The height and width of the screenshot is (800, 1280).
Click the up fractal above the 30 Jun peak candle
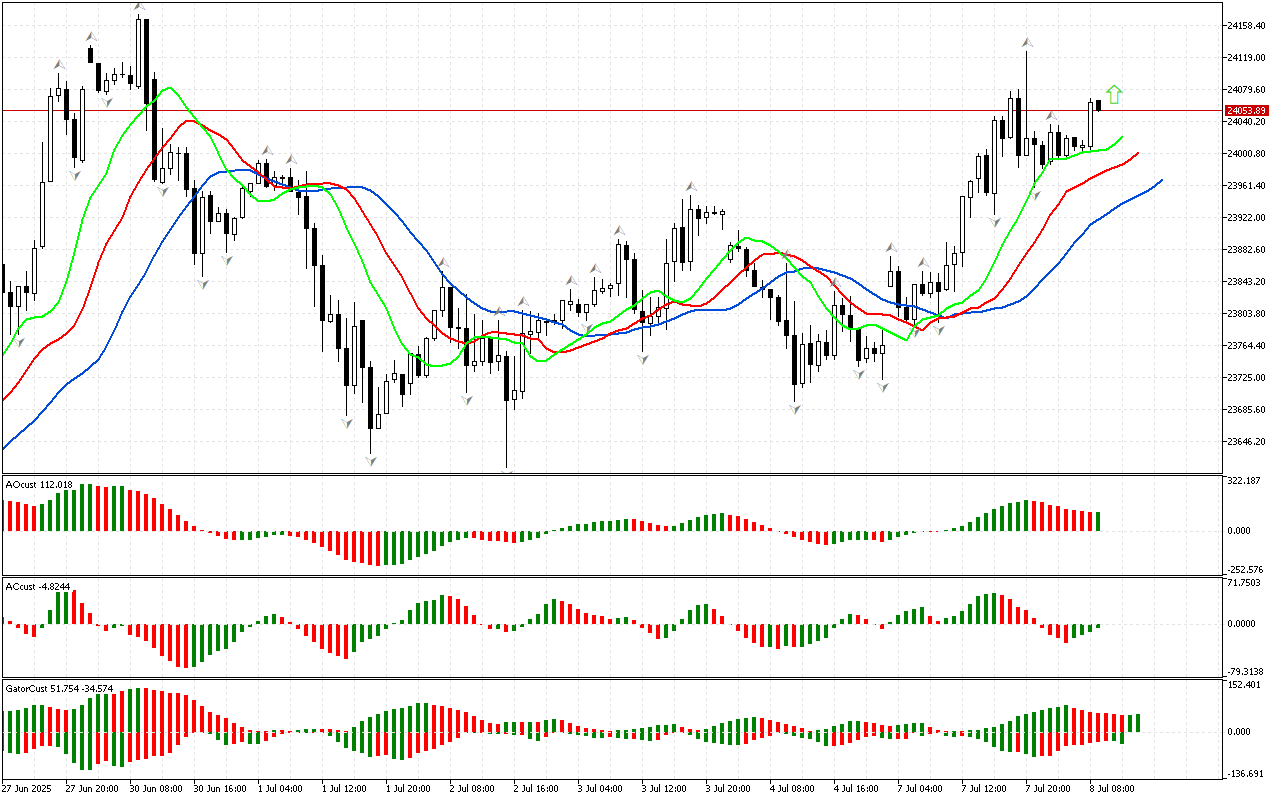coord(139,8)
